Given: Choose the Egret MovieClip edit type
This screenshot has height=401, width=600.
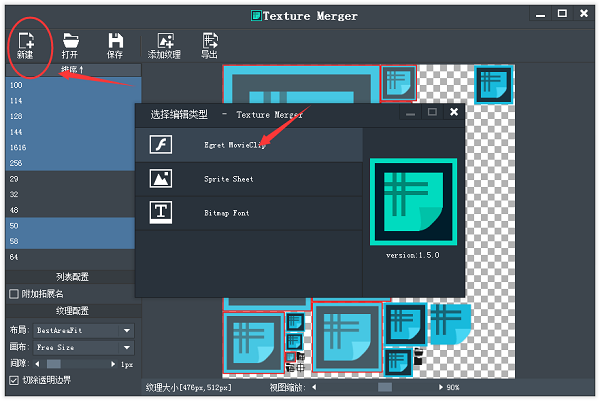Looking at the screenshot, I should [249, 145].
